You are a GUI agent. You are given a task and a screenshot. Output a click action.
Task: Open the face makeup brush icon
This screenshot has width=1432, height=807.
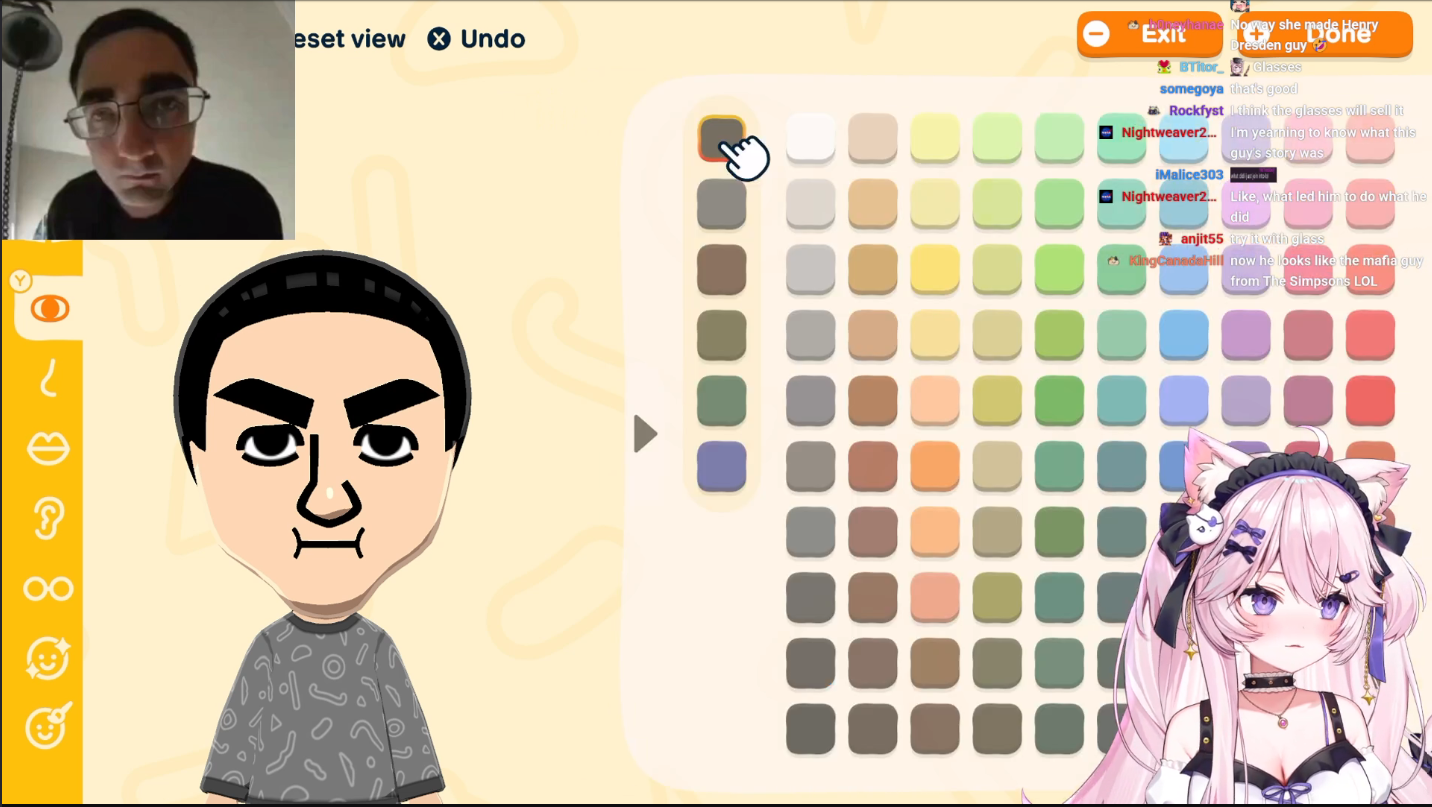48,727
